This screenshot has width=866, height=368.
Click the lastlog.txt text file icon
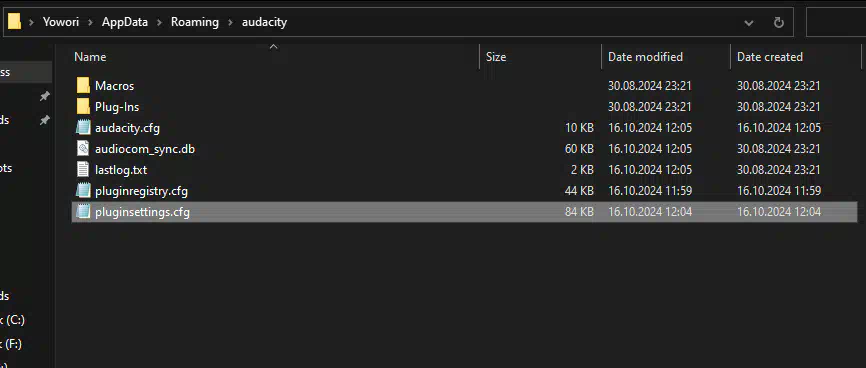[83, 170]
